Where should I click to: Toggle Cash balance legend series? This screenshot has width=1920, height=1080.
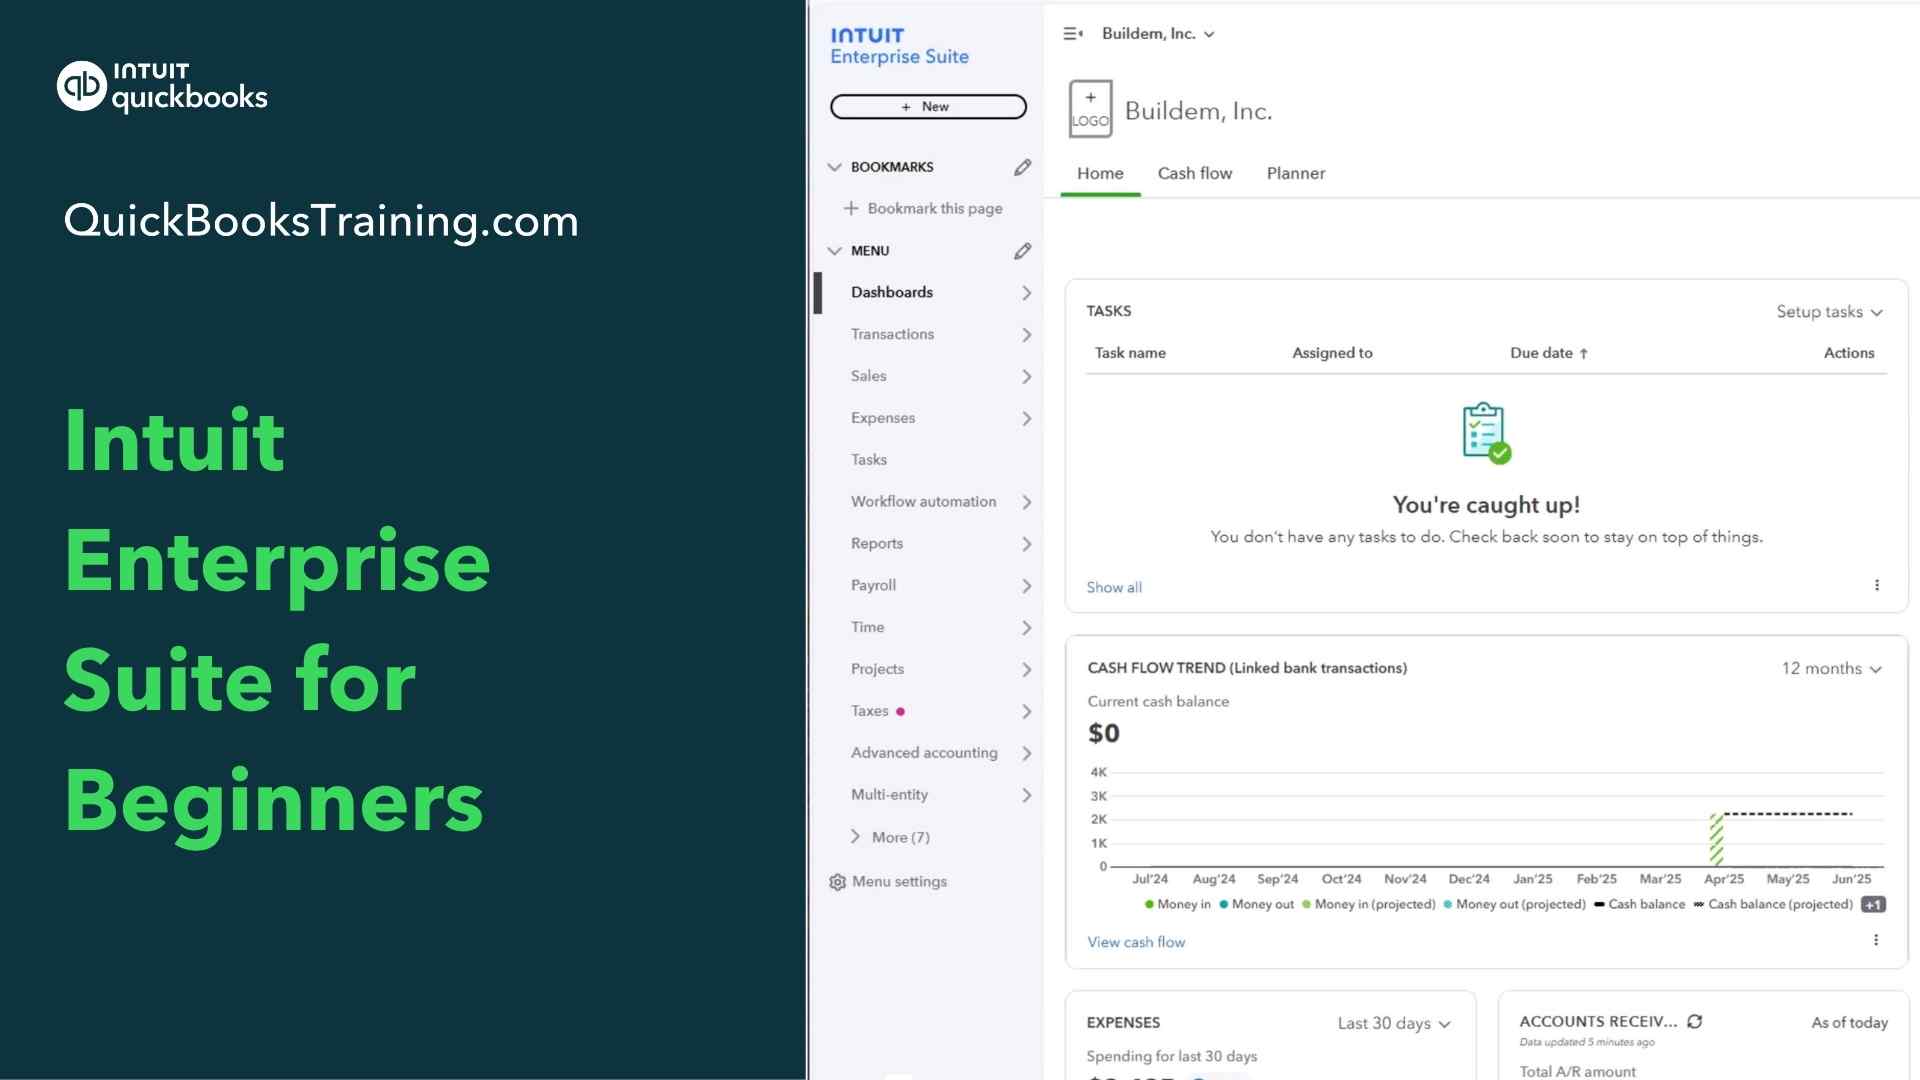pos(1639,904)
